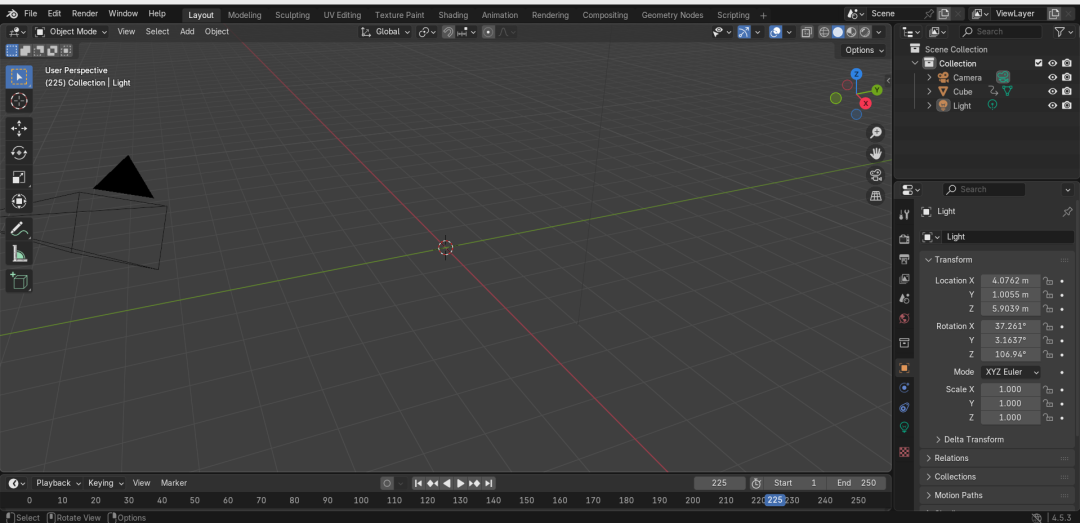Image resolution: width=1080 pixels, height=523 pixels.
Task: Open the View Layer properties tab
Action: [904, 278]
